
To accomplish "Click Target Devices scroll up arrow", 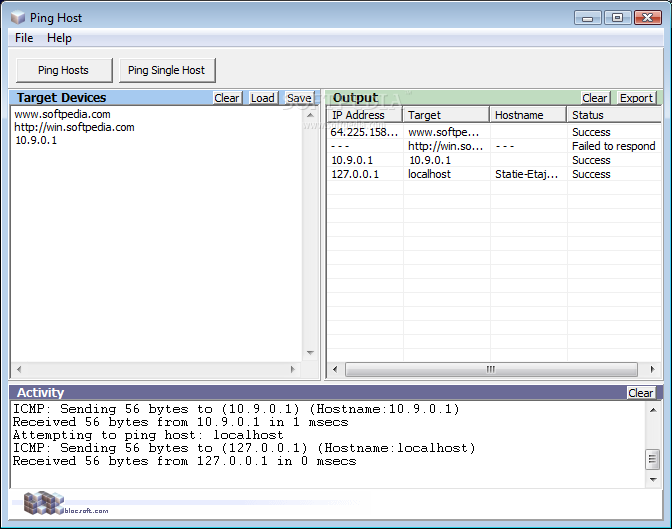I will [x=311, y=115].
